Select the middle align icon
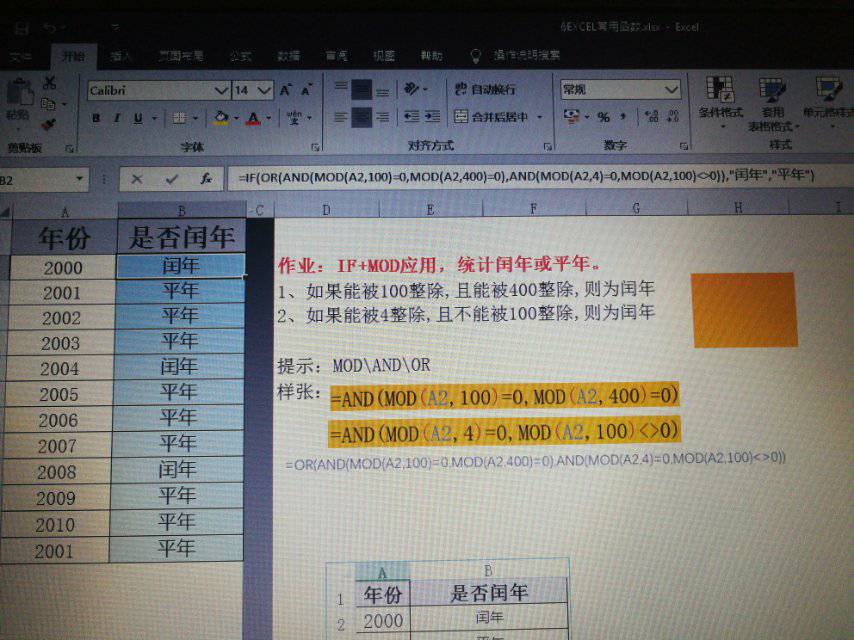This screenshot has width=854, height=640. pyautogui.click(x=361, y=90)
